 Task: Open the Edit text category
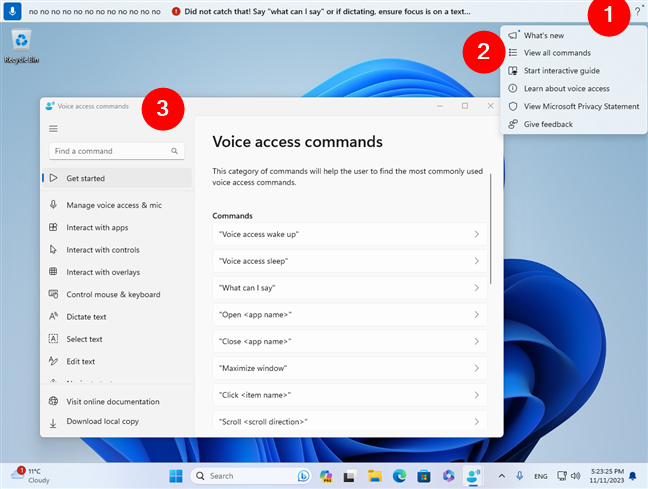tap(117, 361)
